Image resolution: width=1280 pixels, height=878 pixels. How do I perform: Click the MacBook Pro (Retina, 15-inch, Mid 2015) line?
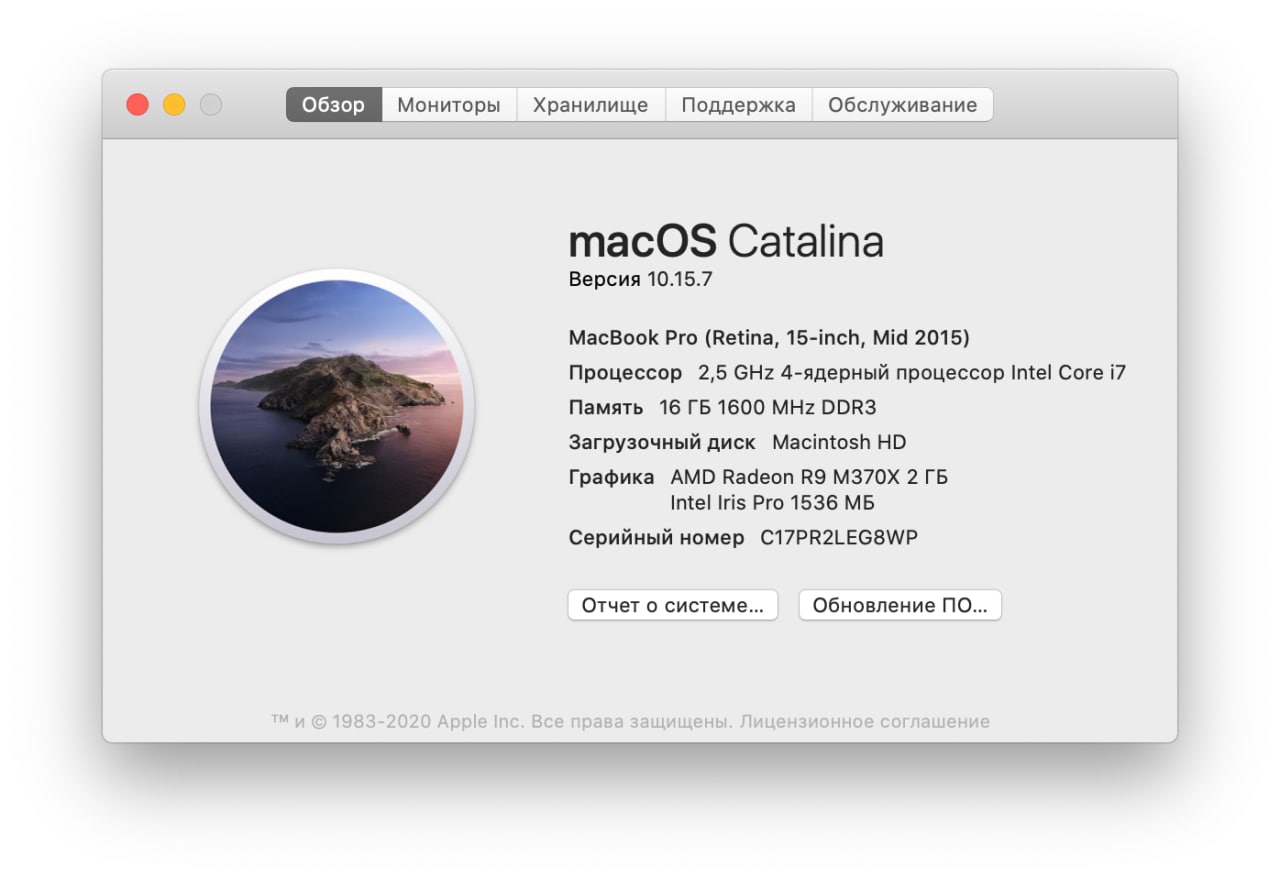point(769,338)
